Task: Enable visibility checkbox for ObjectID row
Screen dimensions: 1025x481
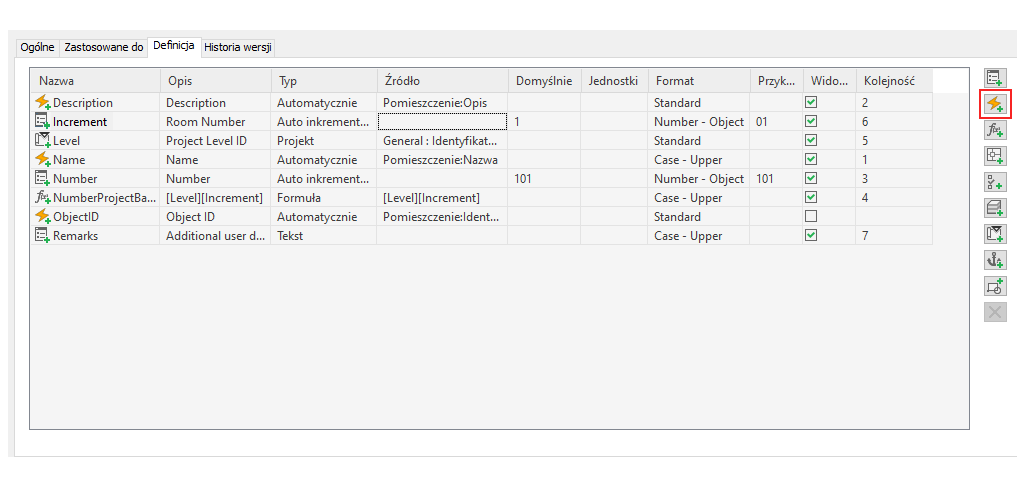Action: (x=811, y=217)
